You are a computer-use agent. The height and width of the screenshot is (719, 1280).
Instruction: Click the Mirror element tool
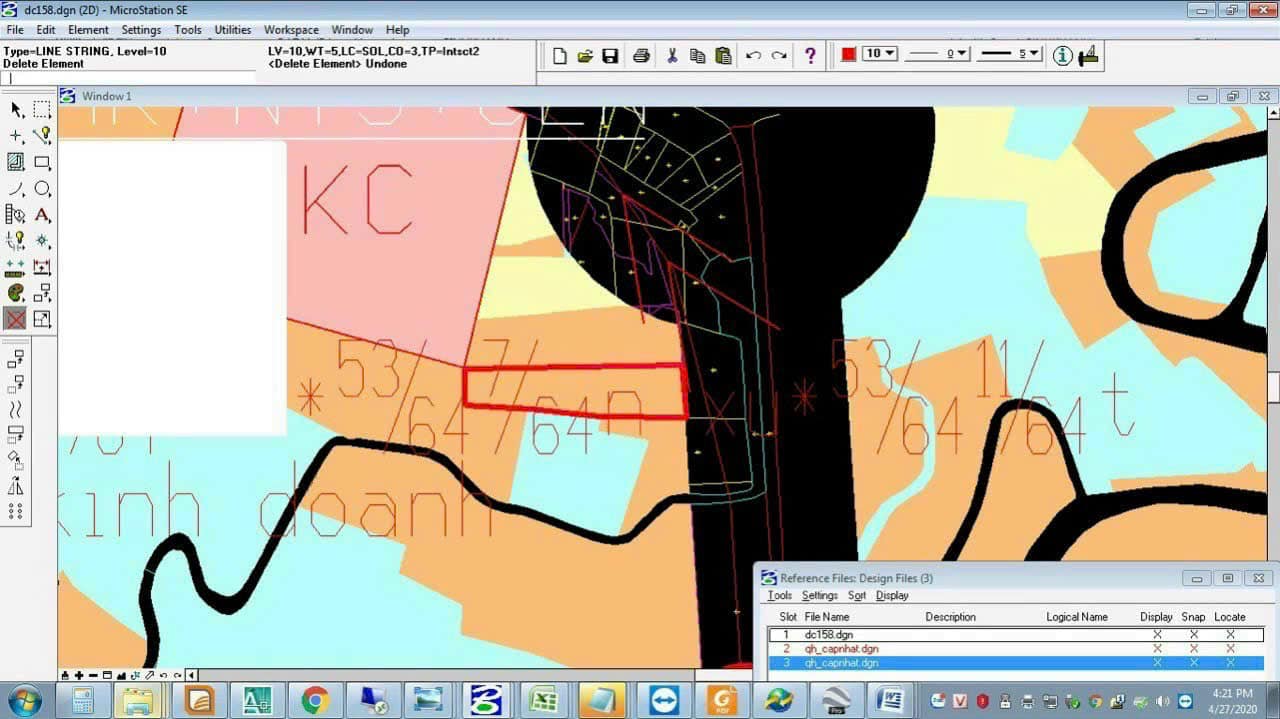(15, 486)
